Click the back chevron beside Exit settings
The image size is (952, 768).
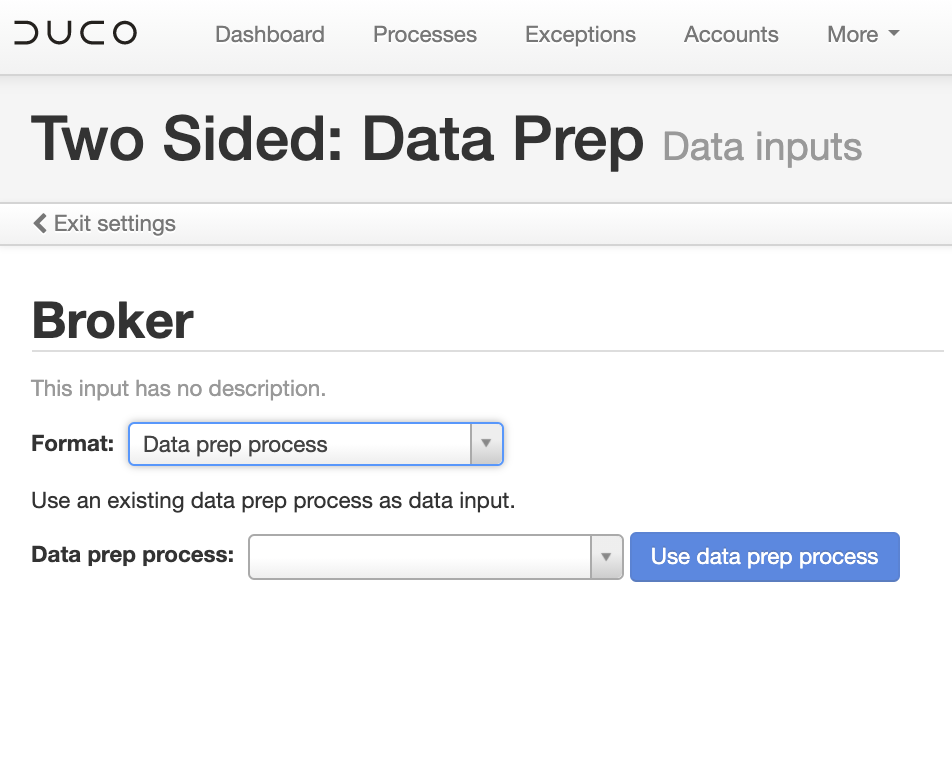point(39,223)
